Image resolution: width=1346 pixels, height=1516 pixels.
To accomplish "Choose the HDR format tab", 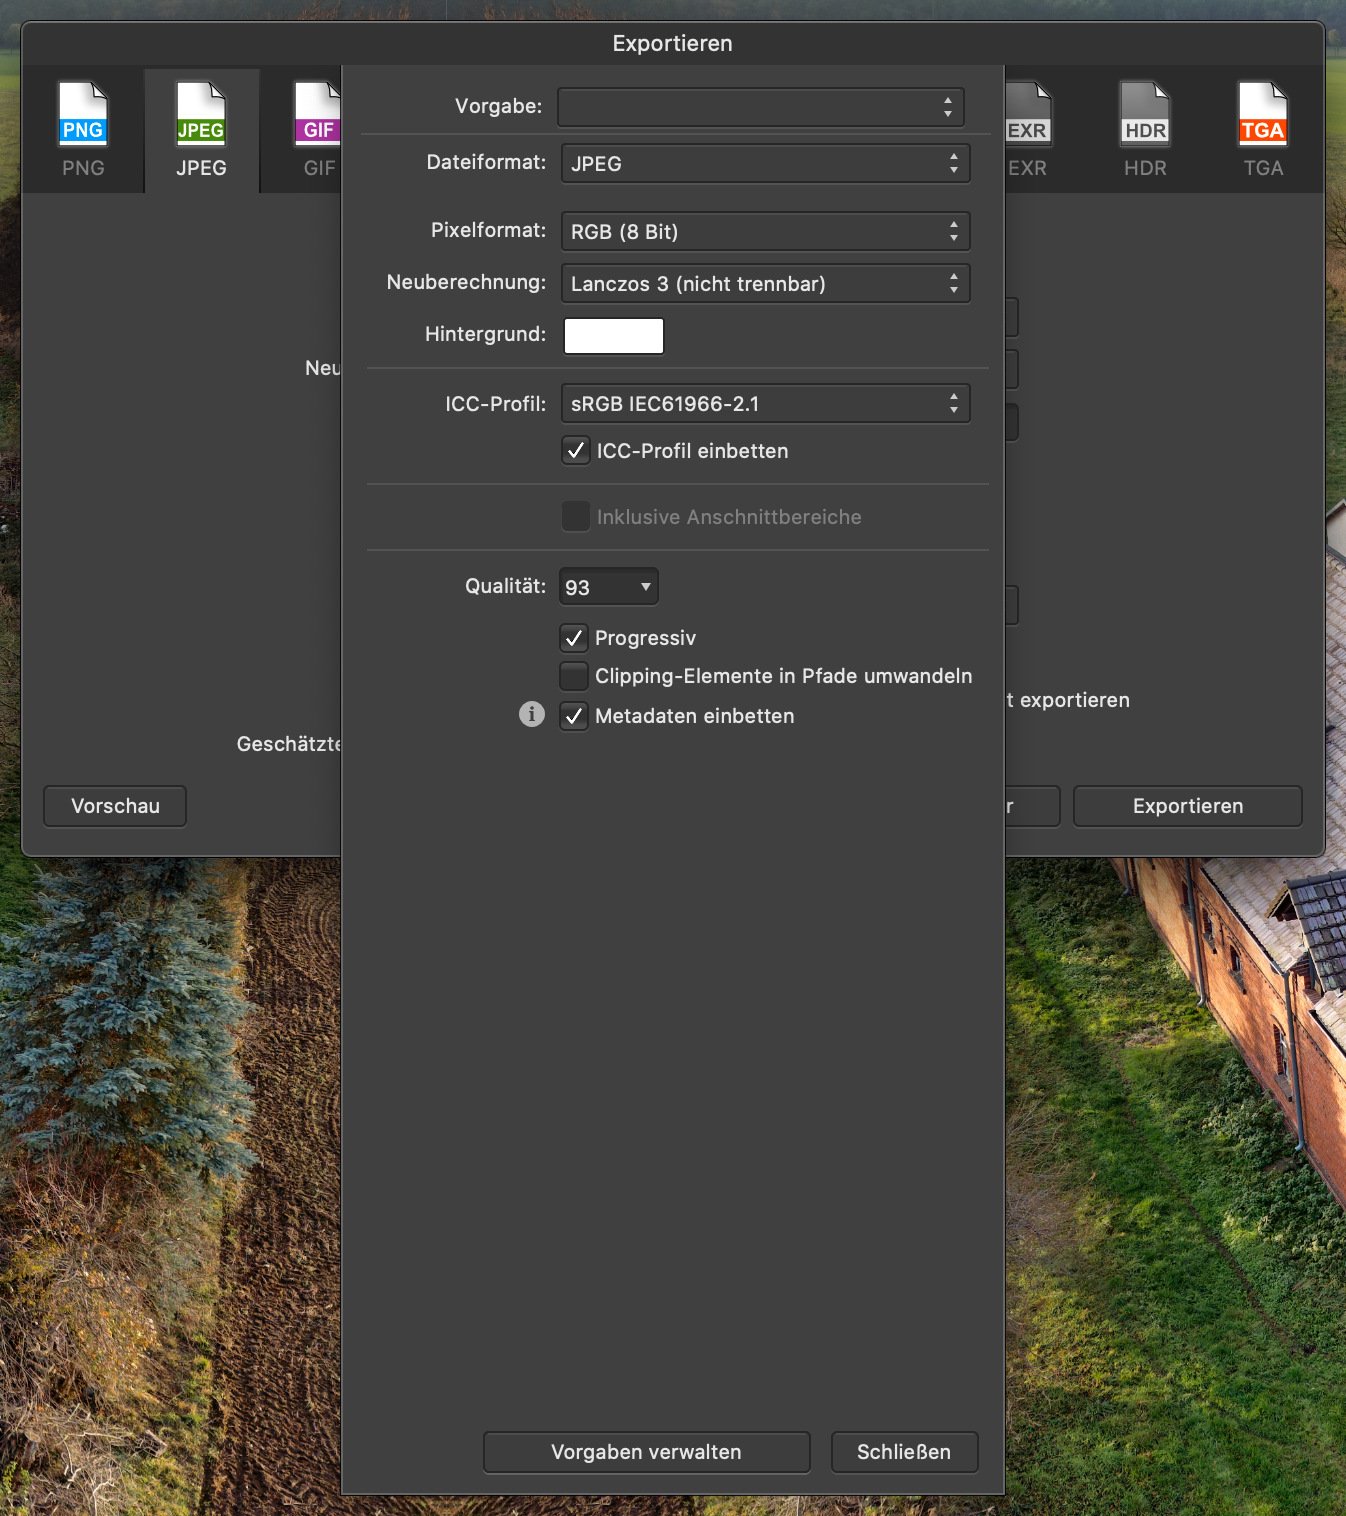I will pos(1145,130).
